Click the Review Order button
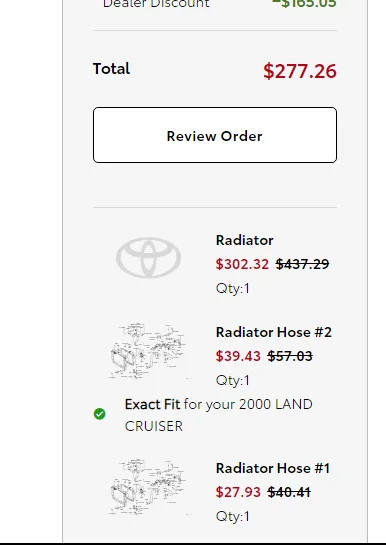Image resolution: width=386 pixels, height=545 pixels. coord(215,135)
